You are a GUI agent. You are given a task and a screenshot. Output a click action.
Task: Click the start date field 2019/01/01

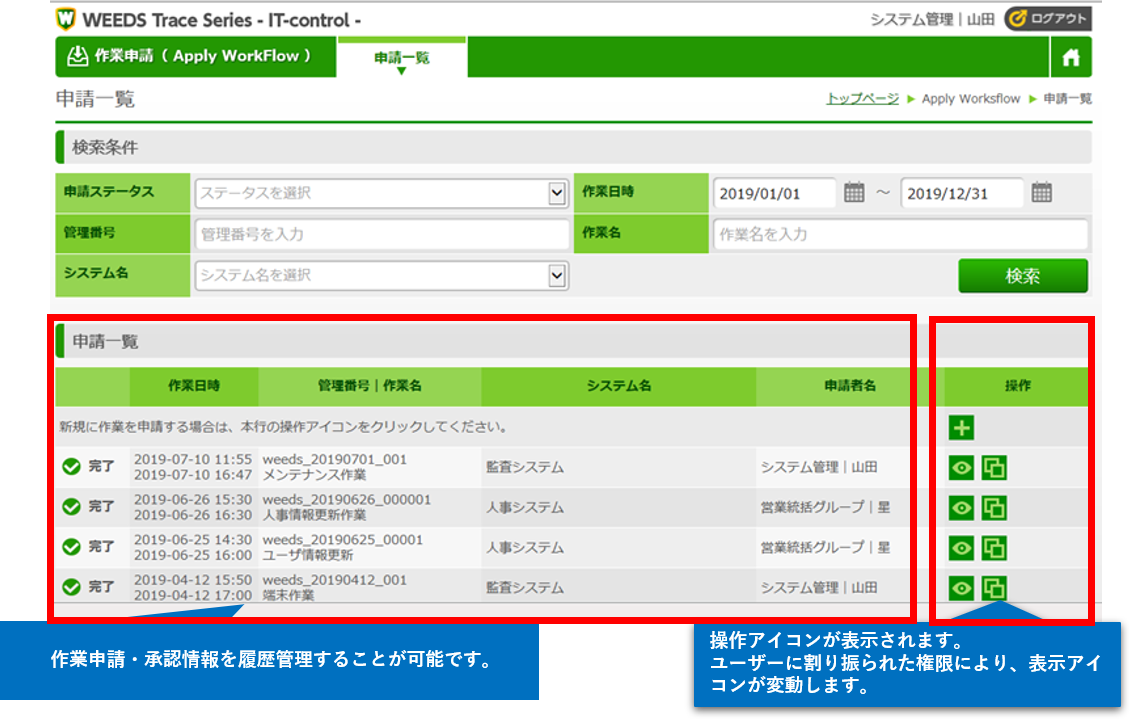[x=773, y=193]
